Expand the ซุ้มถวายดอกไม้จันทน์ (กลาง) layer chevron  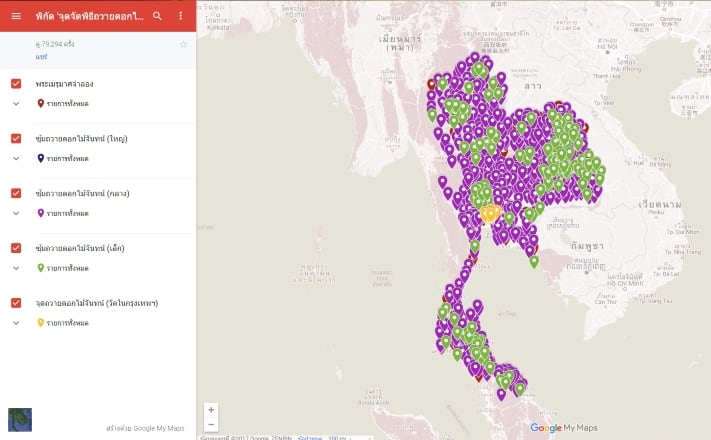click(16, 213)
